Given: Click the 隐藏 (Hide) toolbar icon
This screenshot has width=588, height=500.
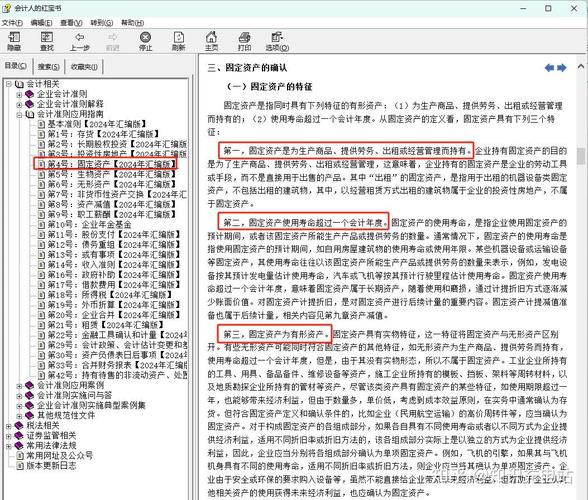Looking at the screenshot, I should pos(14,41).
